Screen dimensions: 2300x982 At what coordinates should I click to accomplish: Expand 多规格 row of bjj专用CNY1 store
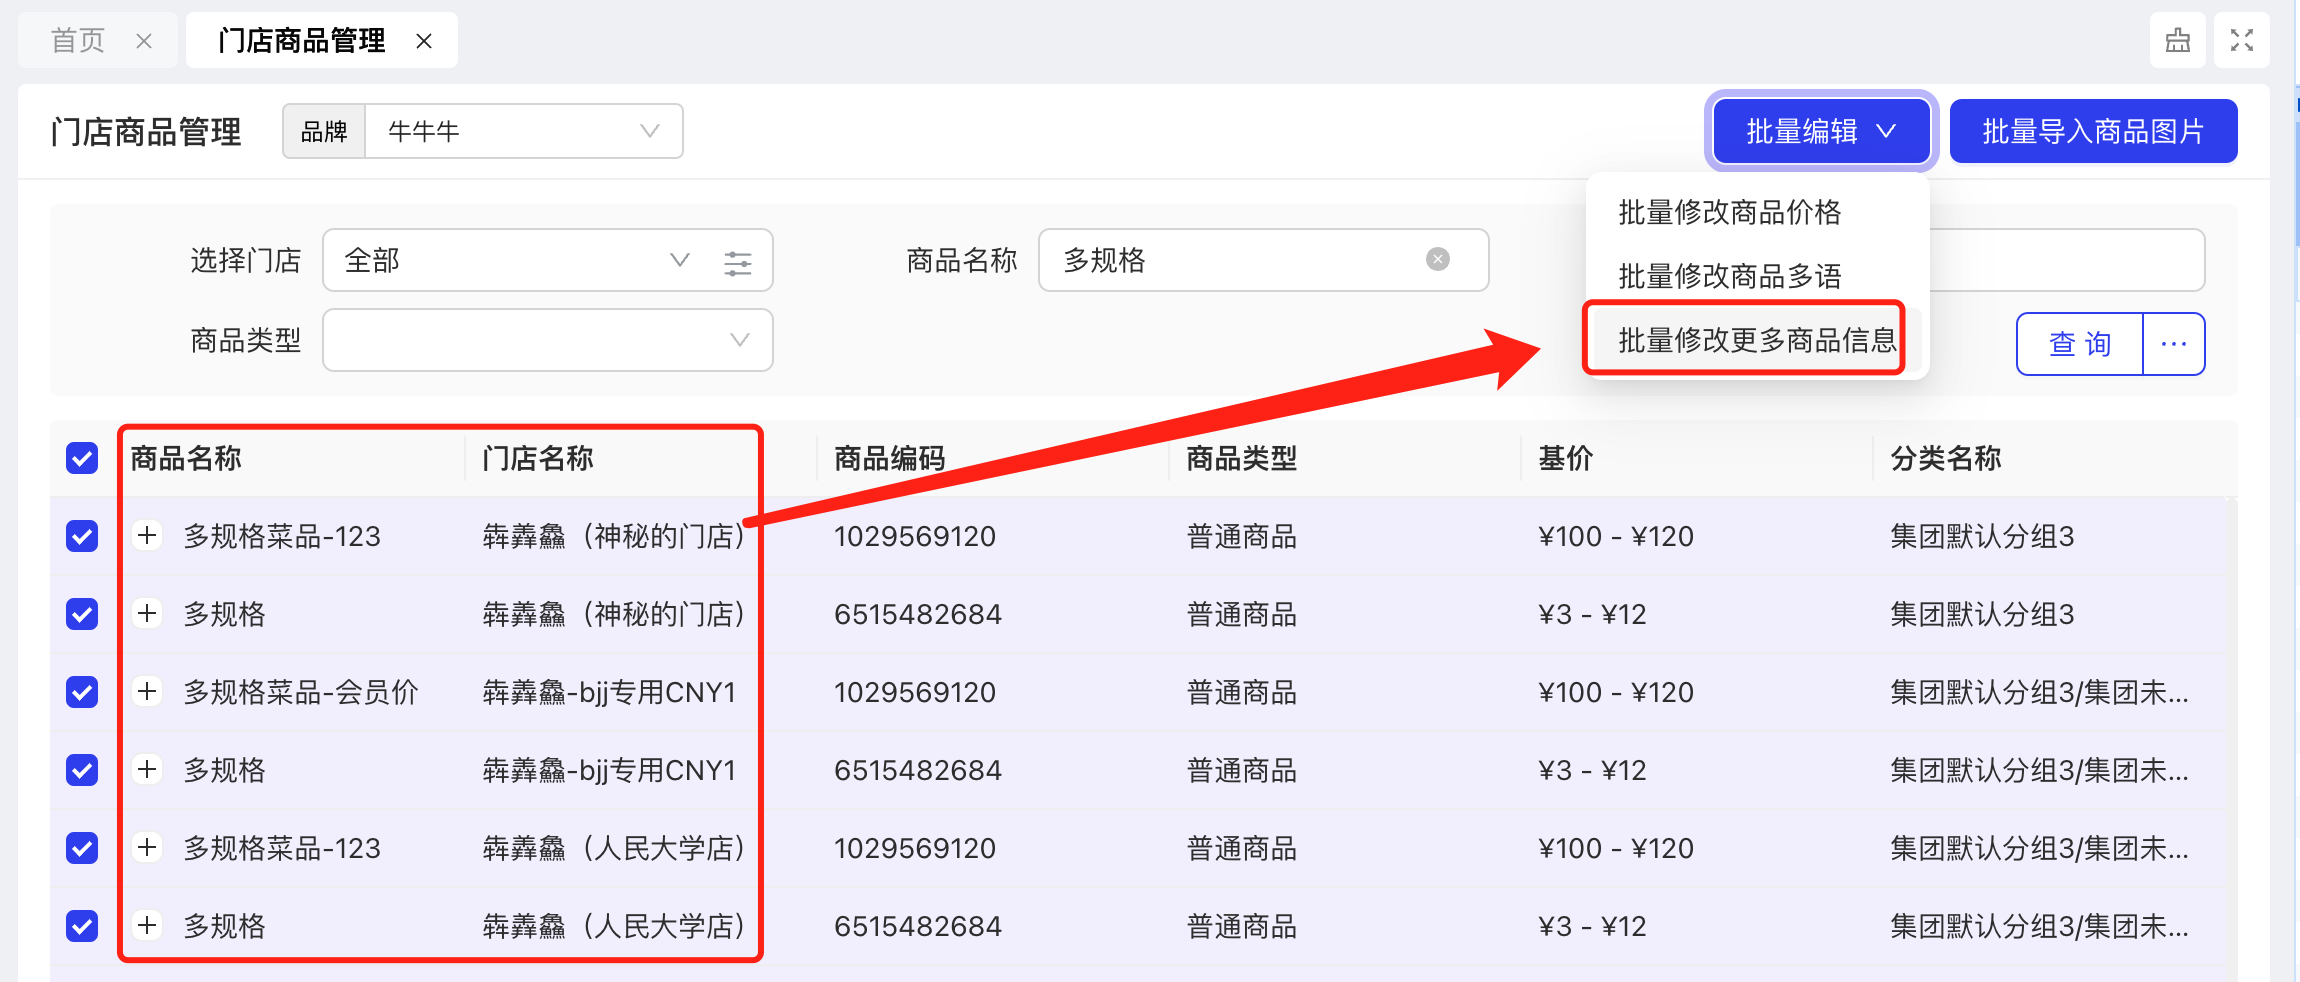point(147,769)
